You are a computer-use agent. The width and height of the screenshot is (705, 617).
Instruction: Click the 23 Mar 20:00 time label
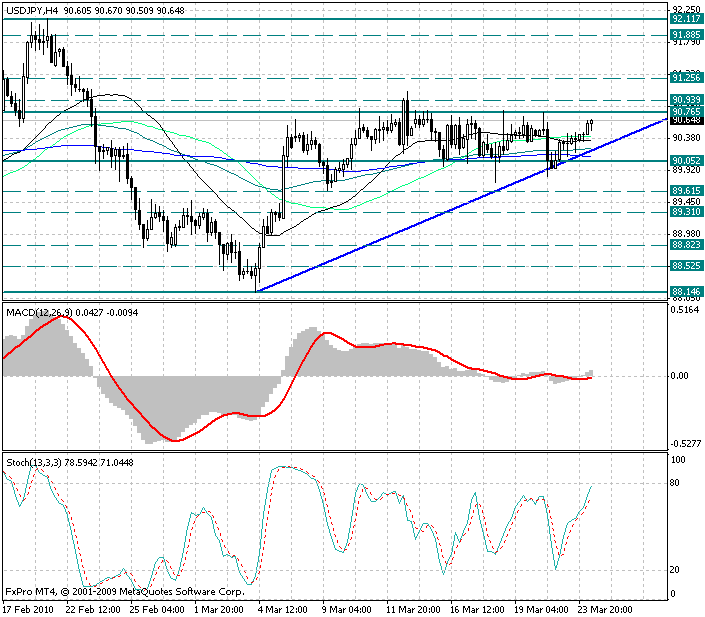605,610
